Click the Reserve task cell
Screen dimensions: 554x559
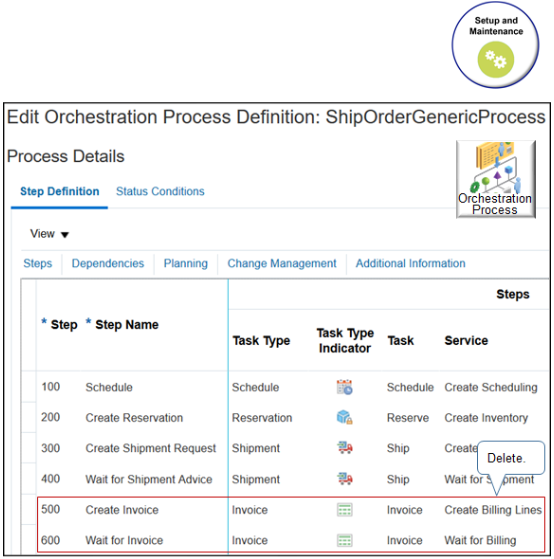coord(408,417)
